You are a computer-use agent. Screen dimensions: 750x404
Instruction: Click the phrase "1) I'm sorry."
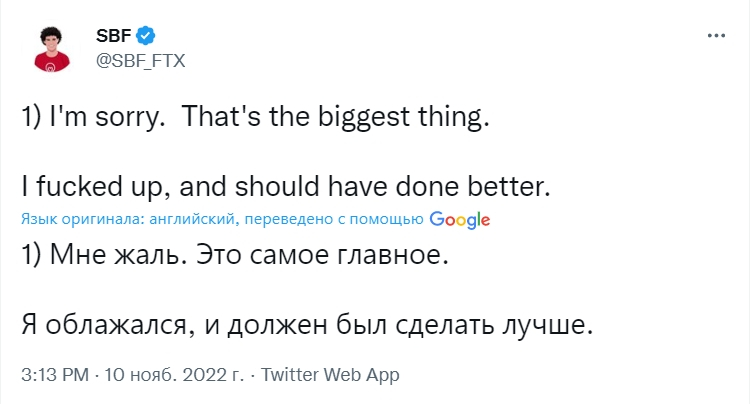click(x=88, y=118)
